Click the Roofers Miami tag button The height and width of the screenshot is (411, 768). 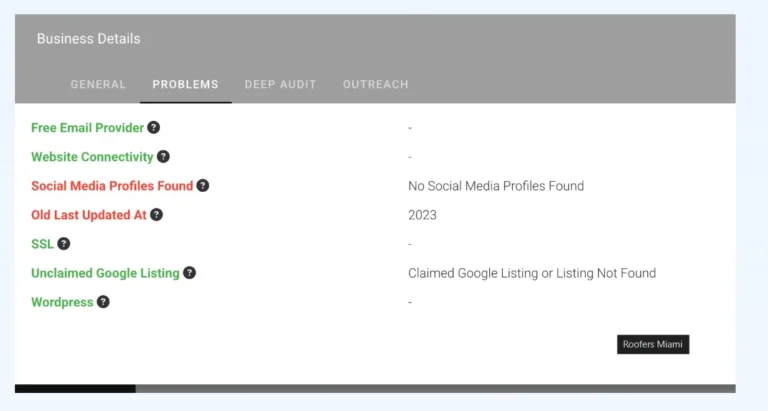[653, 344]
